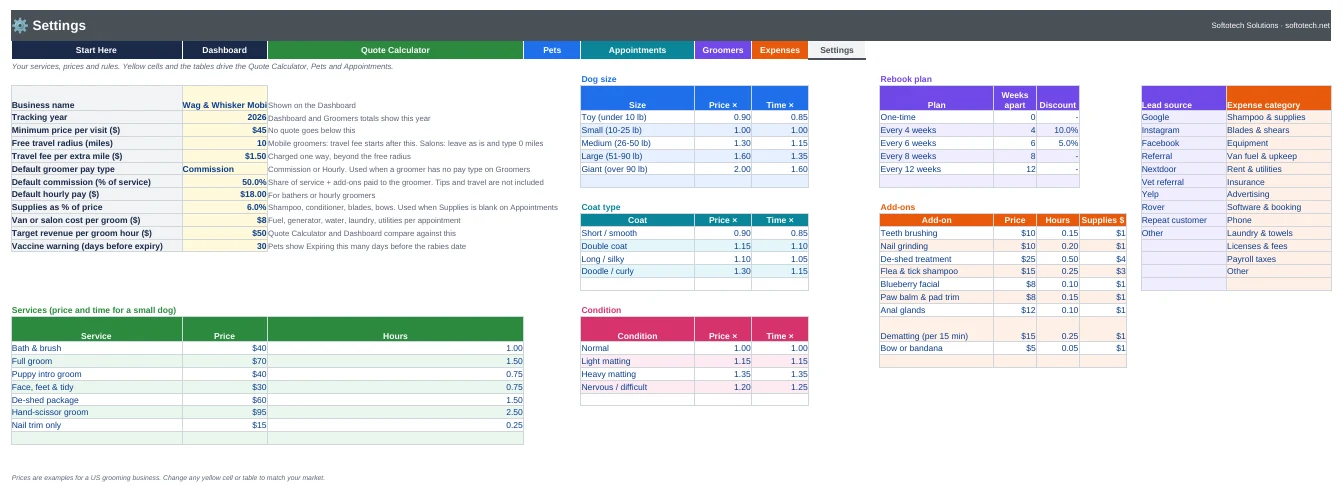Viewport: 1342px width, 492px height.
Task: Select the Shampoo & supplies expense category
Action: click(x=1279, y=117)
